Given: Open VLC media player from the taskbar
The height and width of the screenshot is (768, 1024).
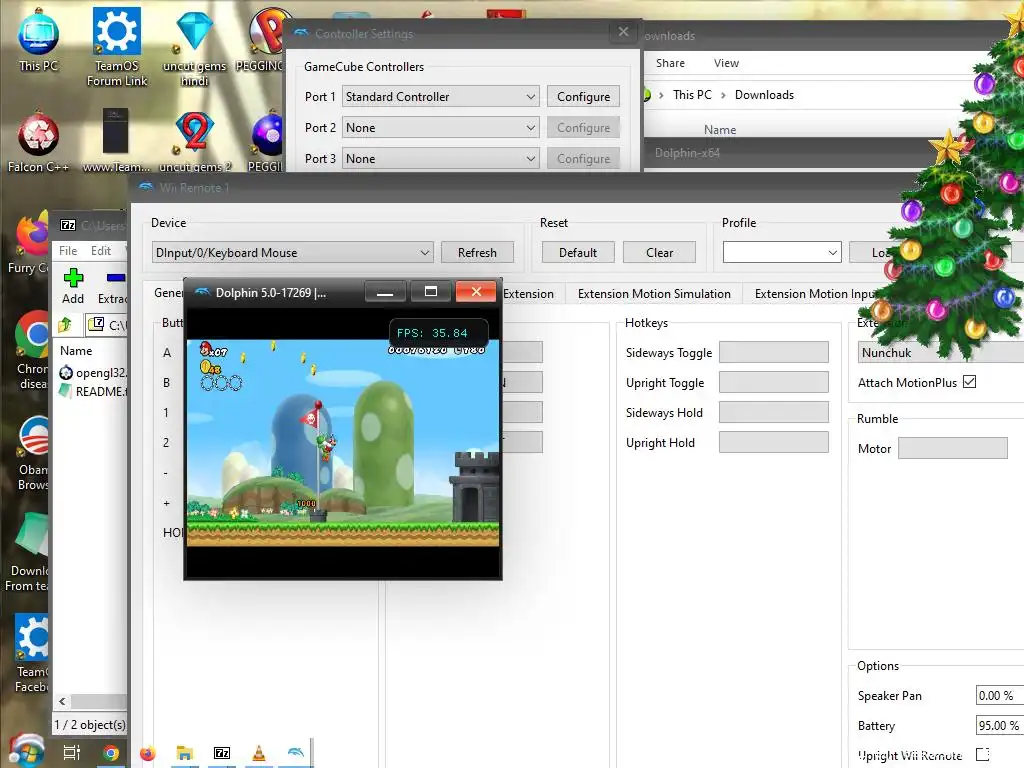Looking at the screenshot, I should click(259, 754).
